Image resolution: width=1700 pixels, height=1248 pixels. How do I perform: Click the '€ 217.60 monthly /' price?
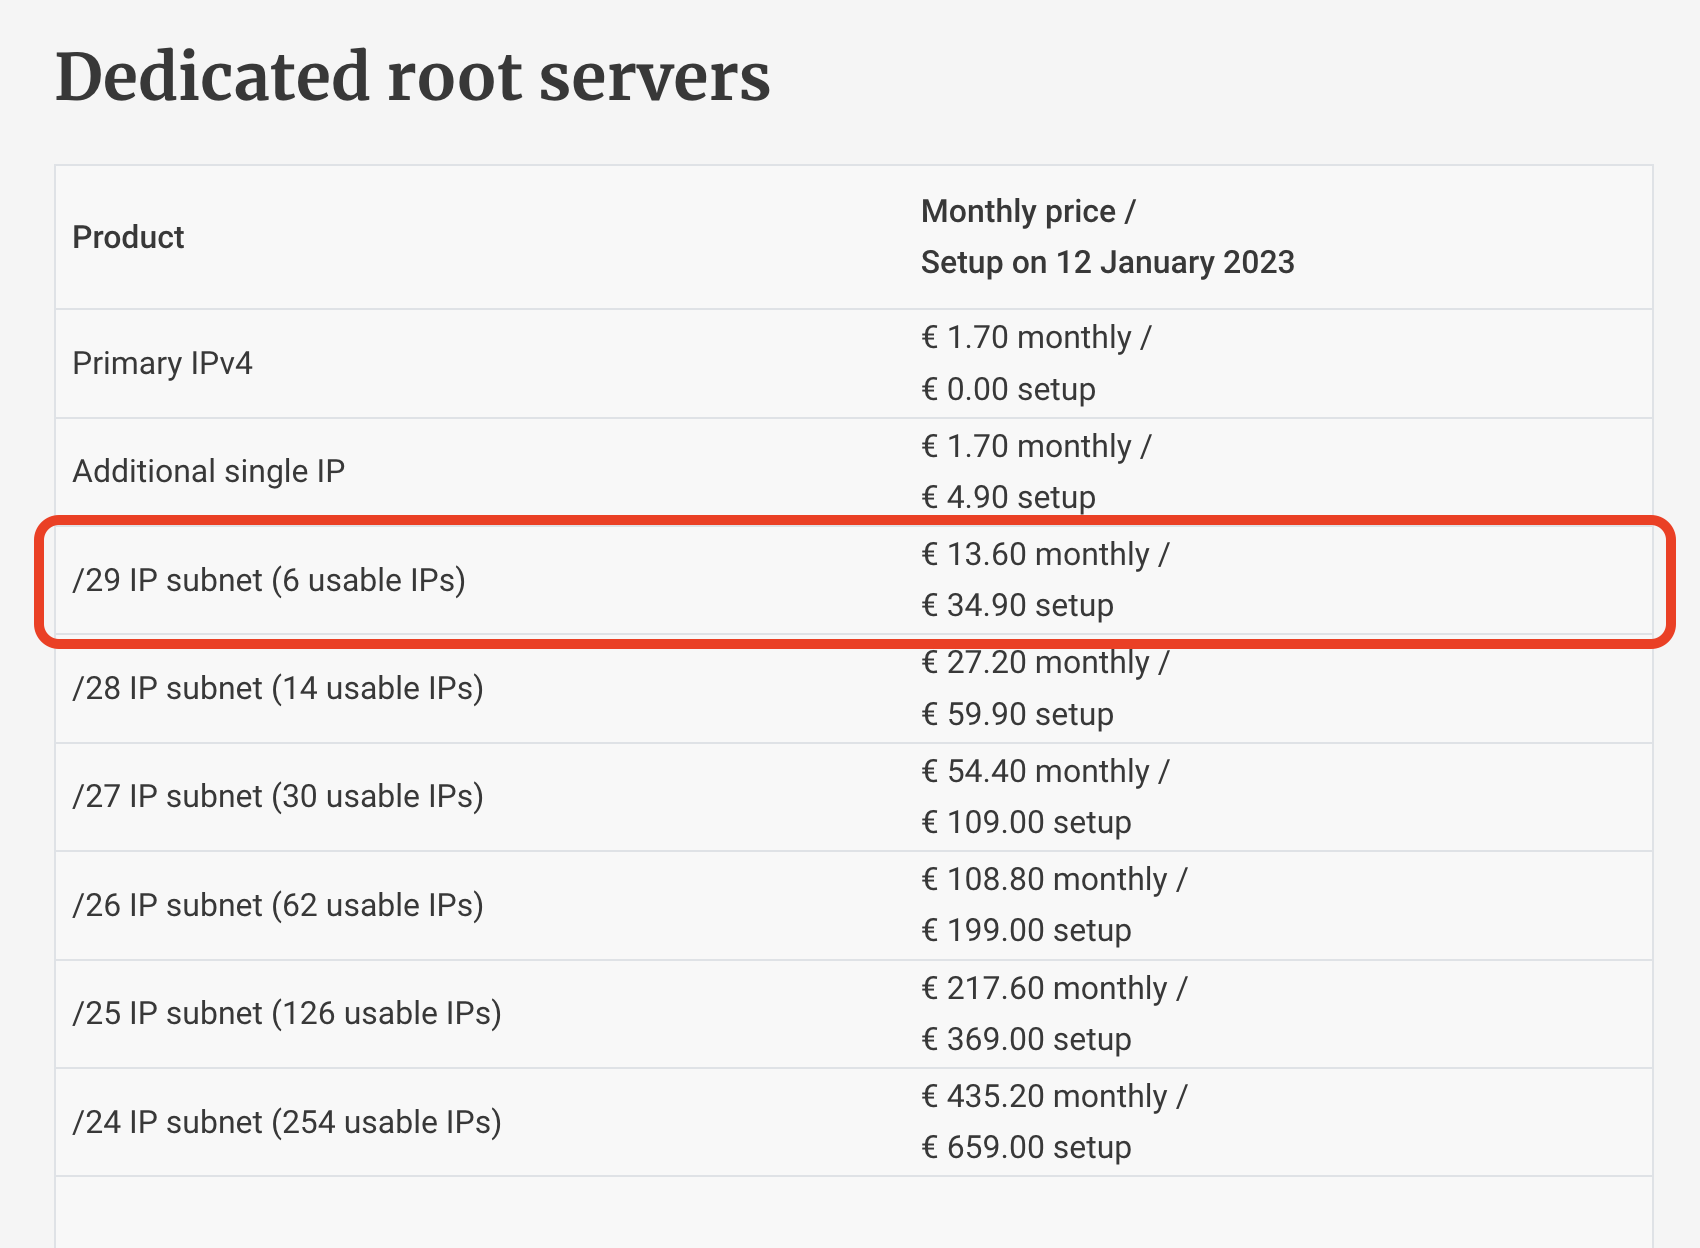tap(1054, 988)
